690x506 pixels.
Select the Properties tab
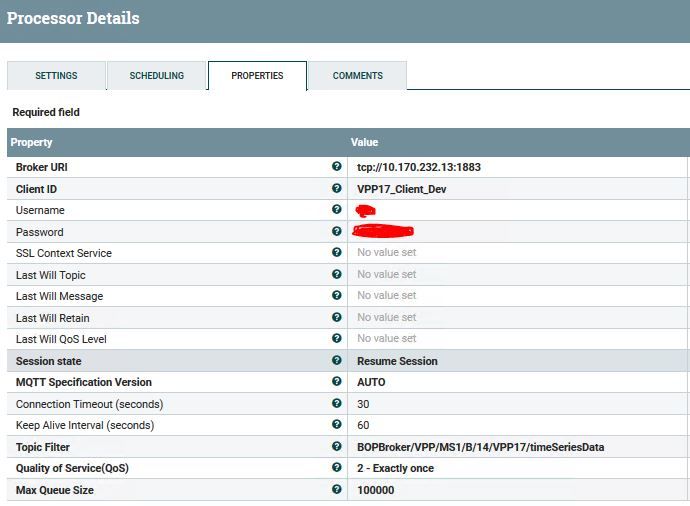click(257, 76)
